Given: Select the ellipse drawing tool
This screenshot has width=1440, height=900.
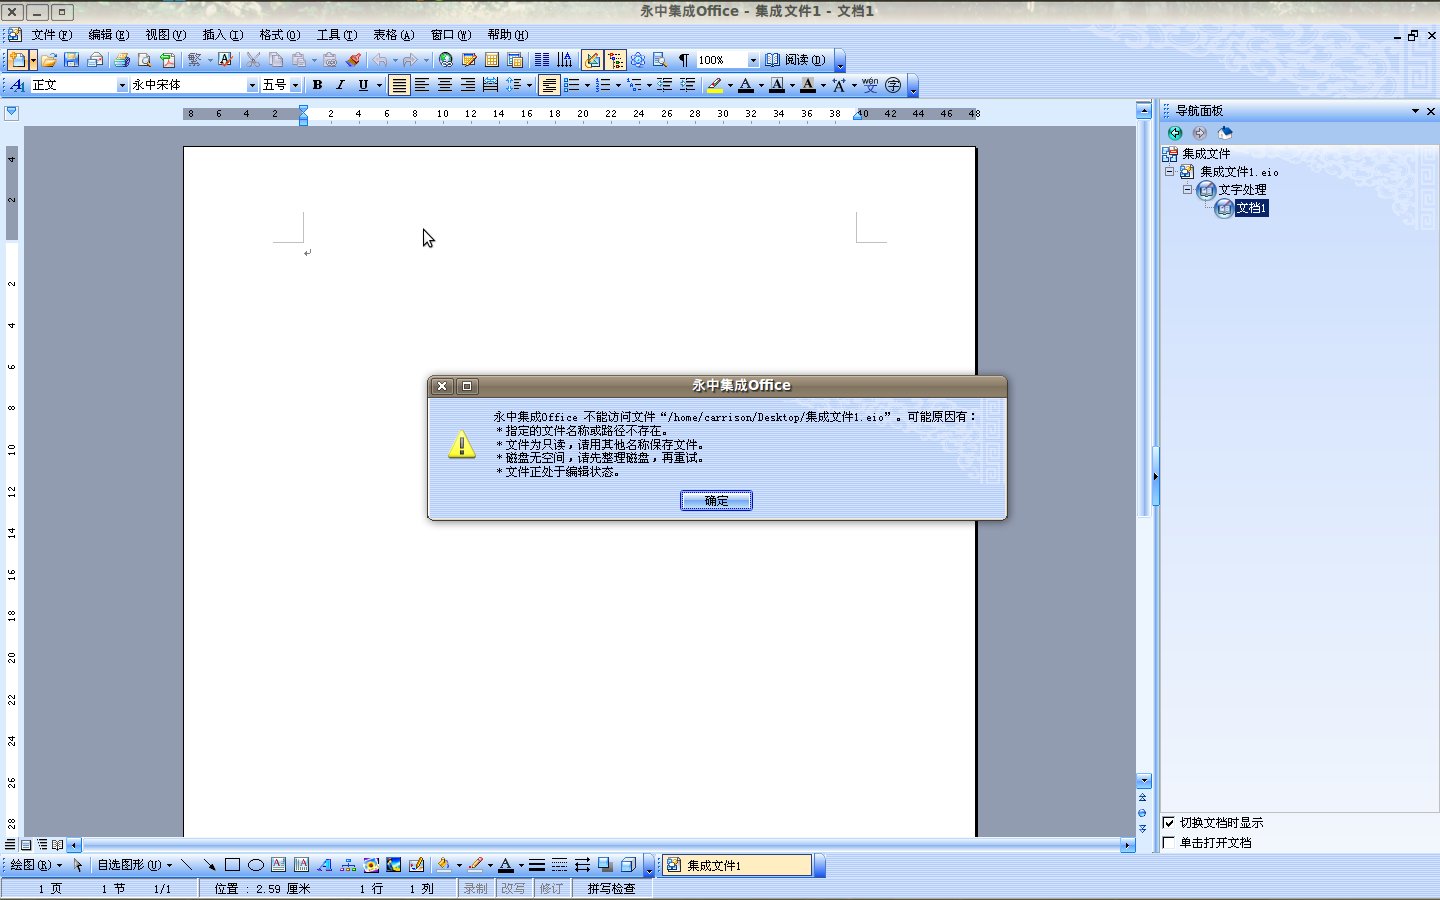Looking at the screenshot, I should pyautogui.click(x=255, y=865).
